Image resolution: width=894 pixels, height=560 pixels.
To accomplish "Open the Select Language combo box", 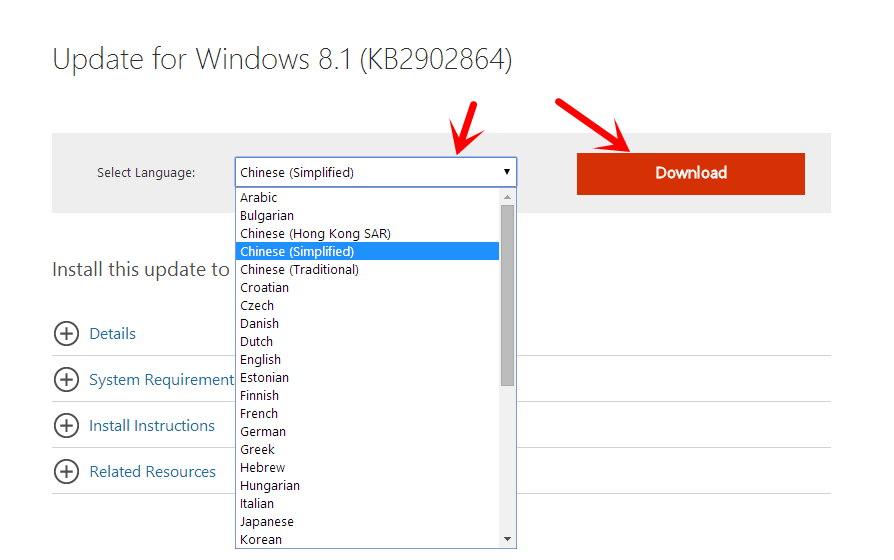I will 376,172.
